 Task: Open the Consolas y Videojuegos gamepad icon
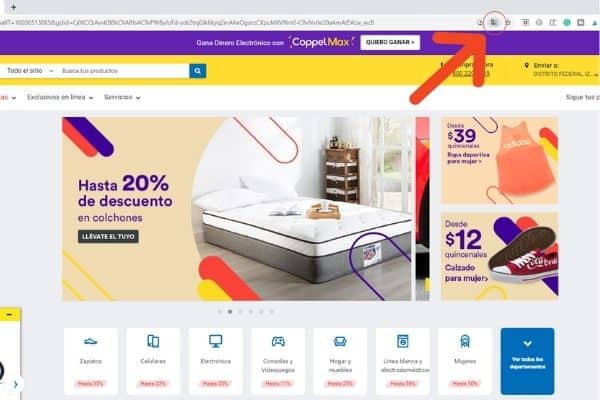pos(278,341)
